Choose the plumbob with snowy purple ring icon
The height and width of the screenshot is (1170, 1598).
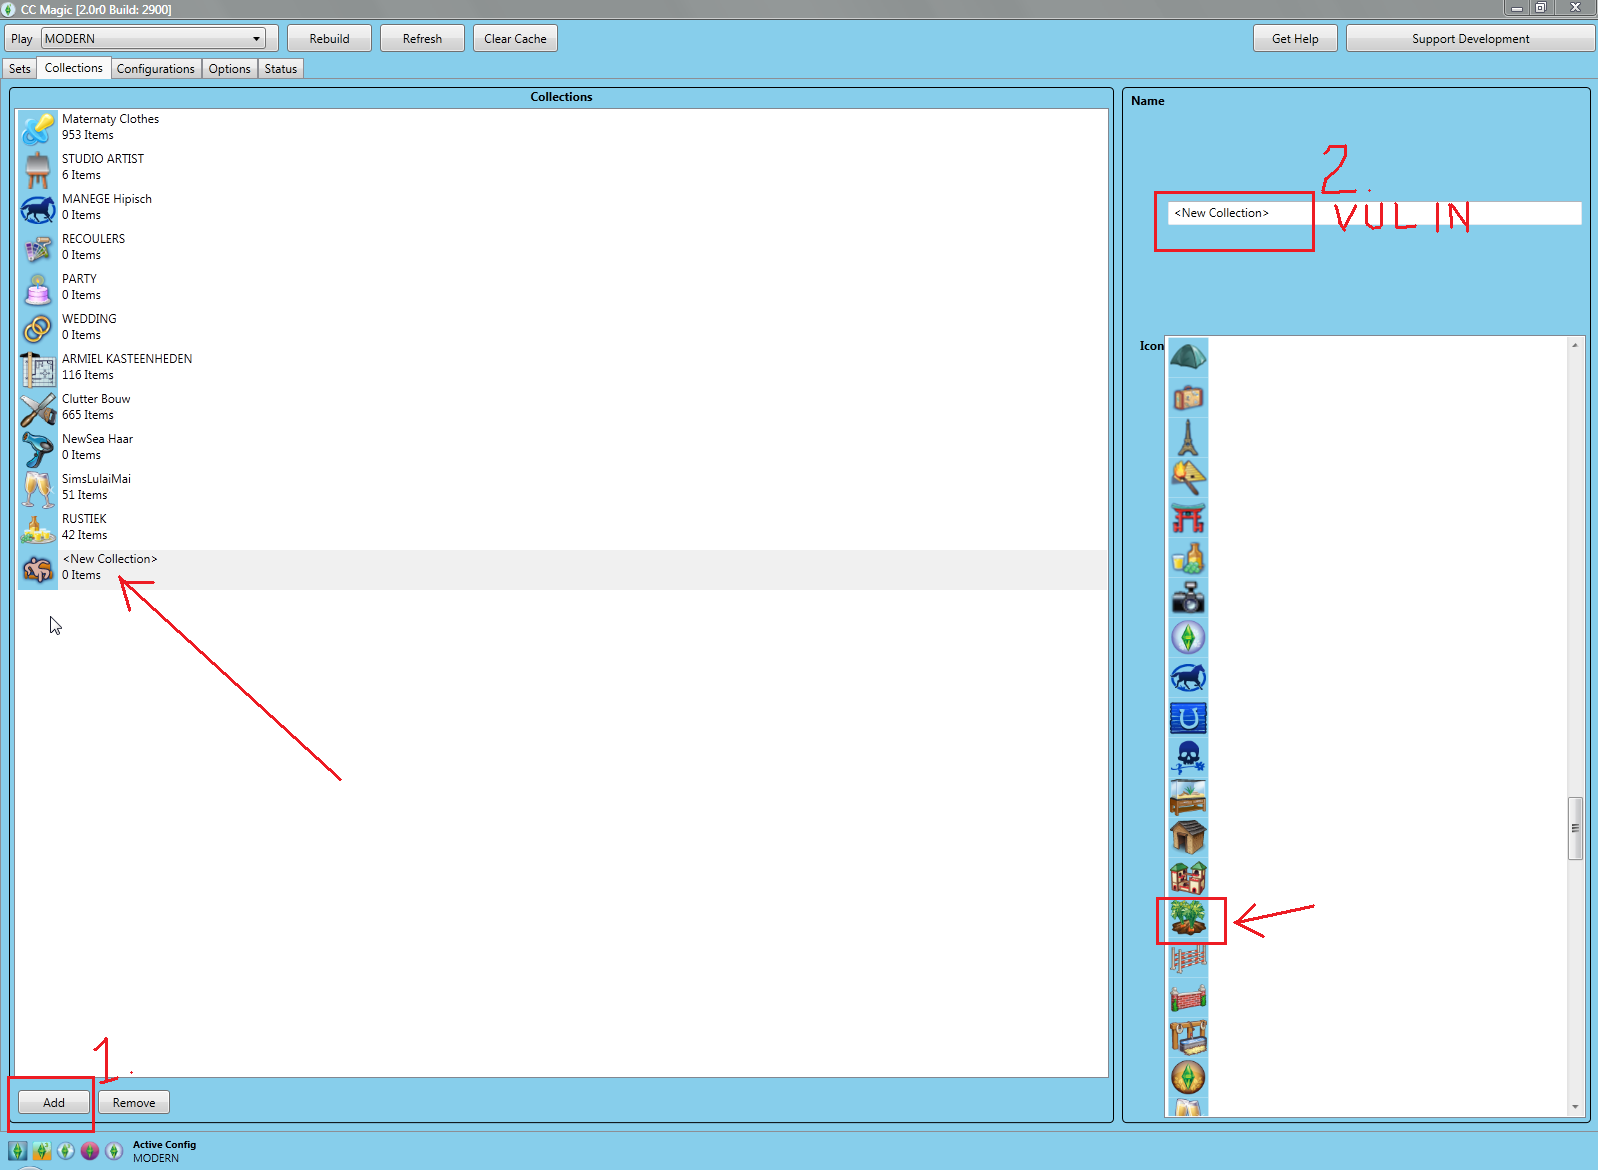pos(1188,637)
